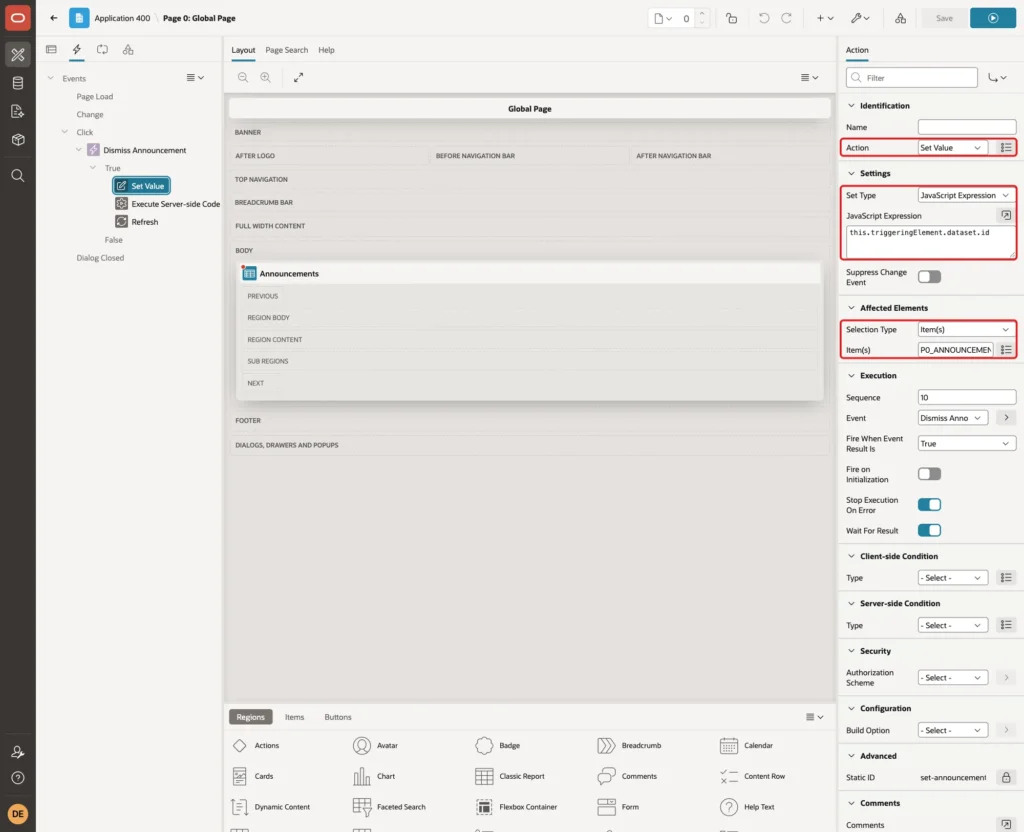This screenshot has height=832, width=1024.
Task: Open the App Builder sidebar icon
Action: coord(18,55)
